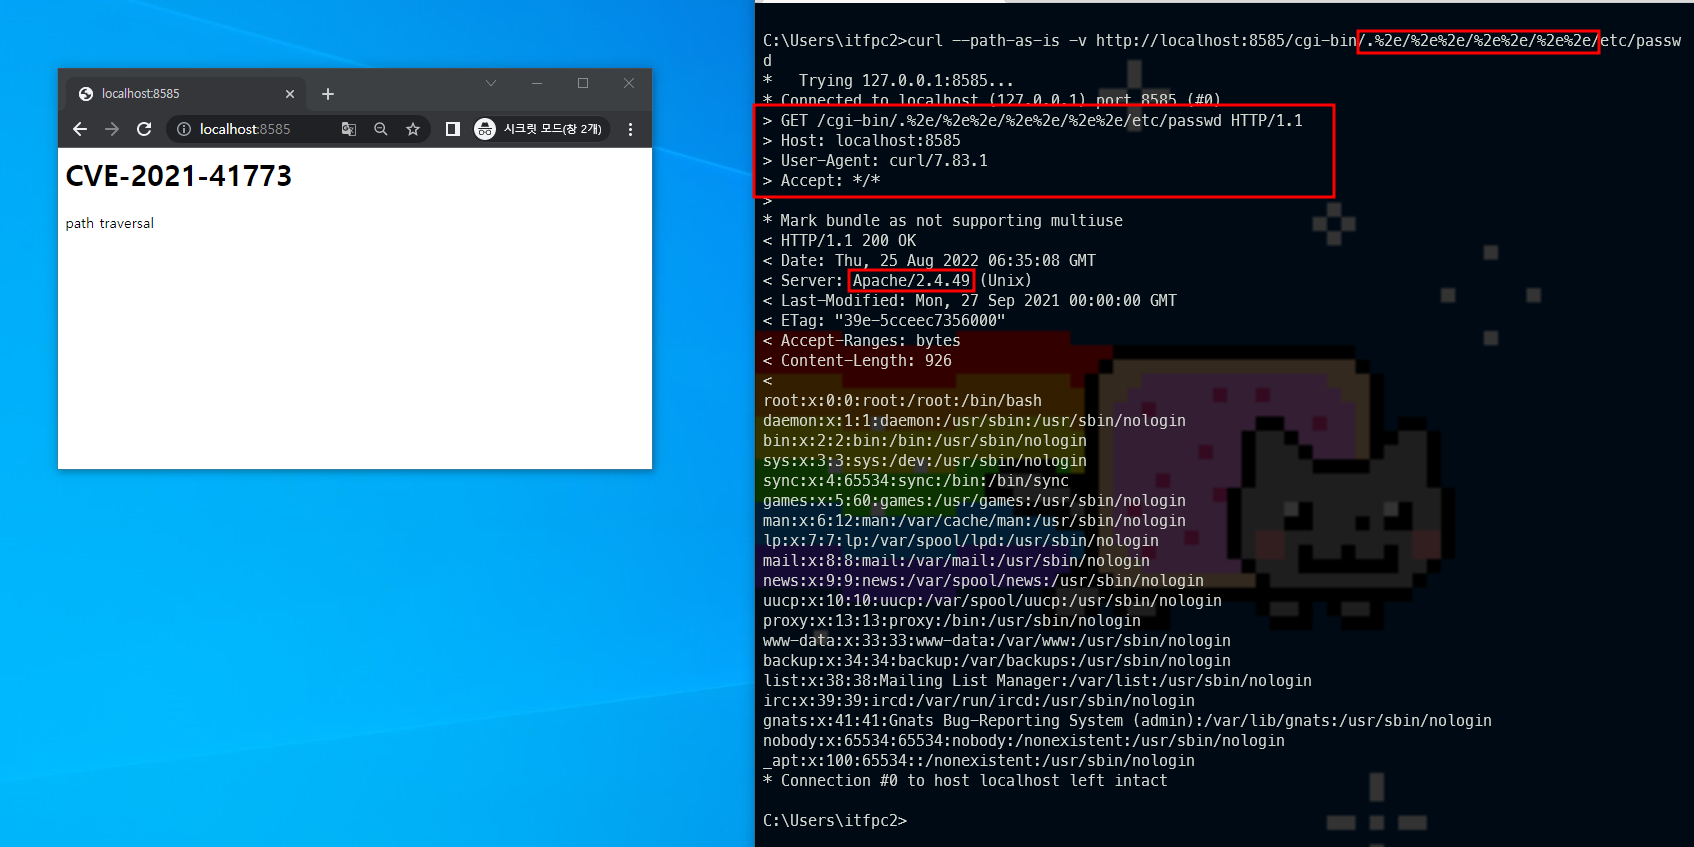The width and height of the screenshot is (1694, 847).
Task: Maximize the Chrome window
Action: 583,83
